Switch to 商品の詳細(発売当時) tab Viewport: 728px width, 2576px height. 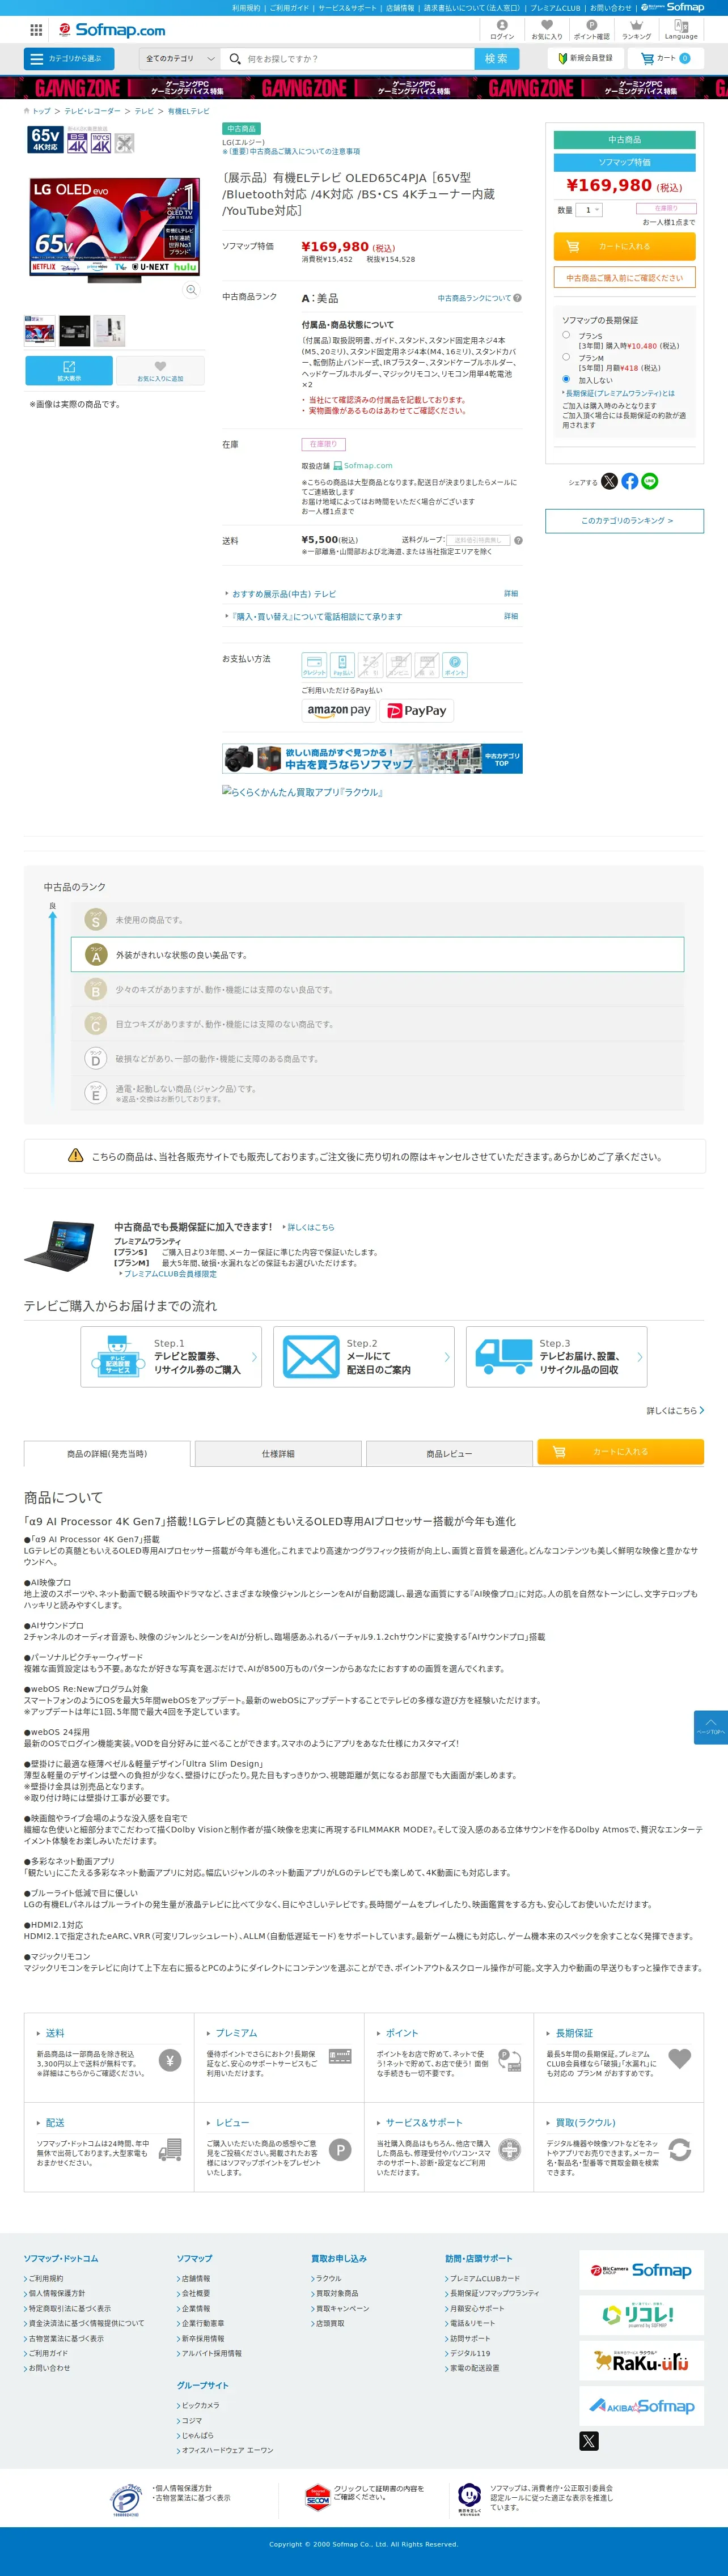coord(107,1454)
